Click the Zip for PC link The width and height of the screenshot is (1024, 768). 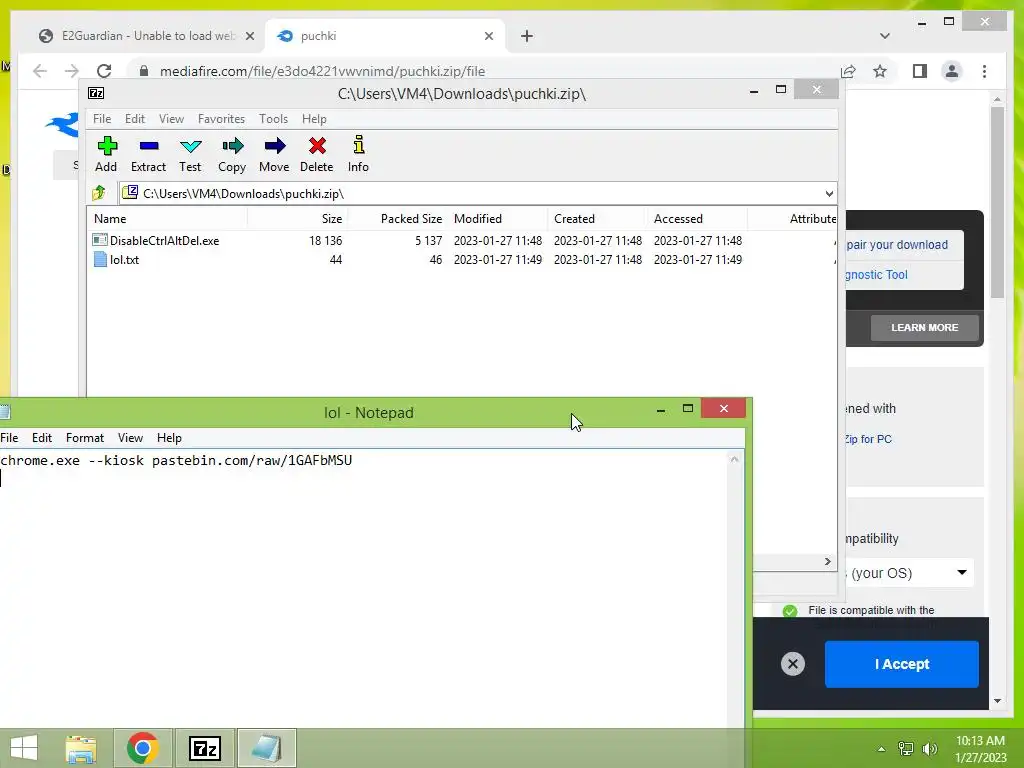point(868,439)
